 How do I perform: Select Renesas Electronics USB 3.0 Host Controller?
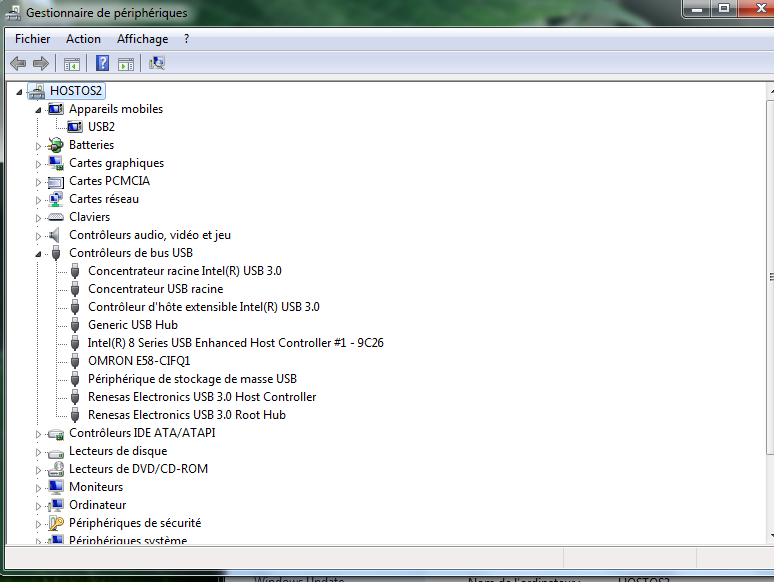pos(202,397)
